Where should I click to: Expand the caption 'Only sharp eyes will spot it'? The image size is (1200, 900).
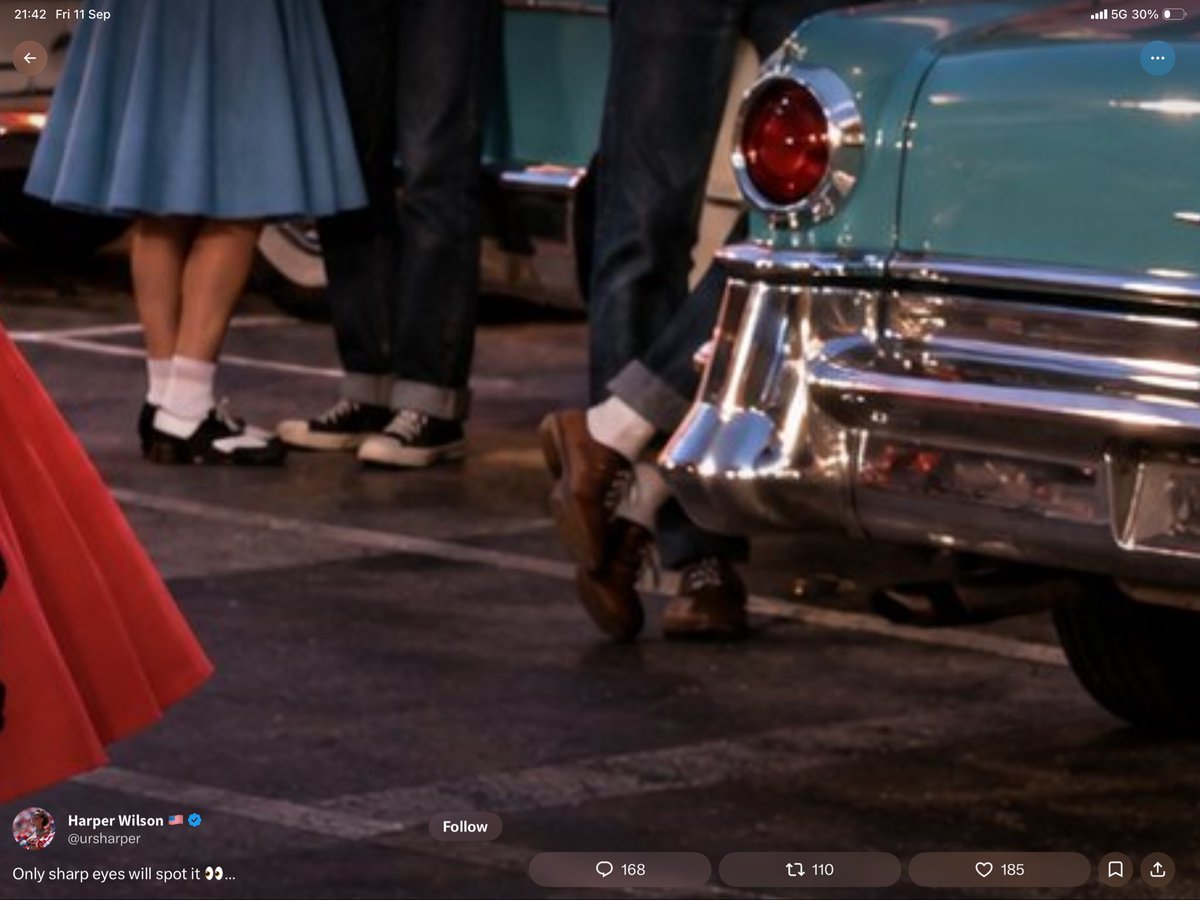[124, 874]
